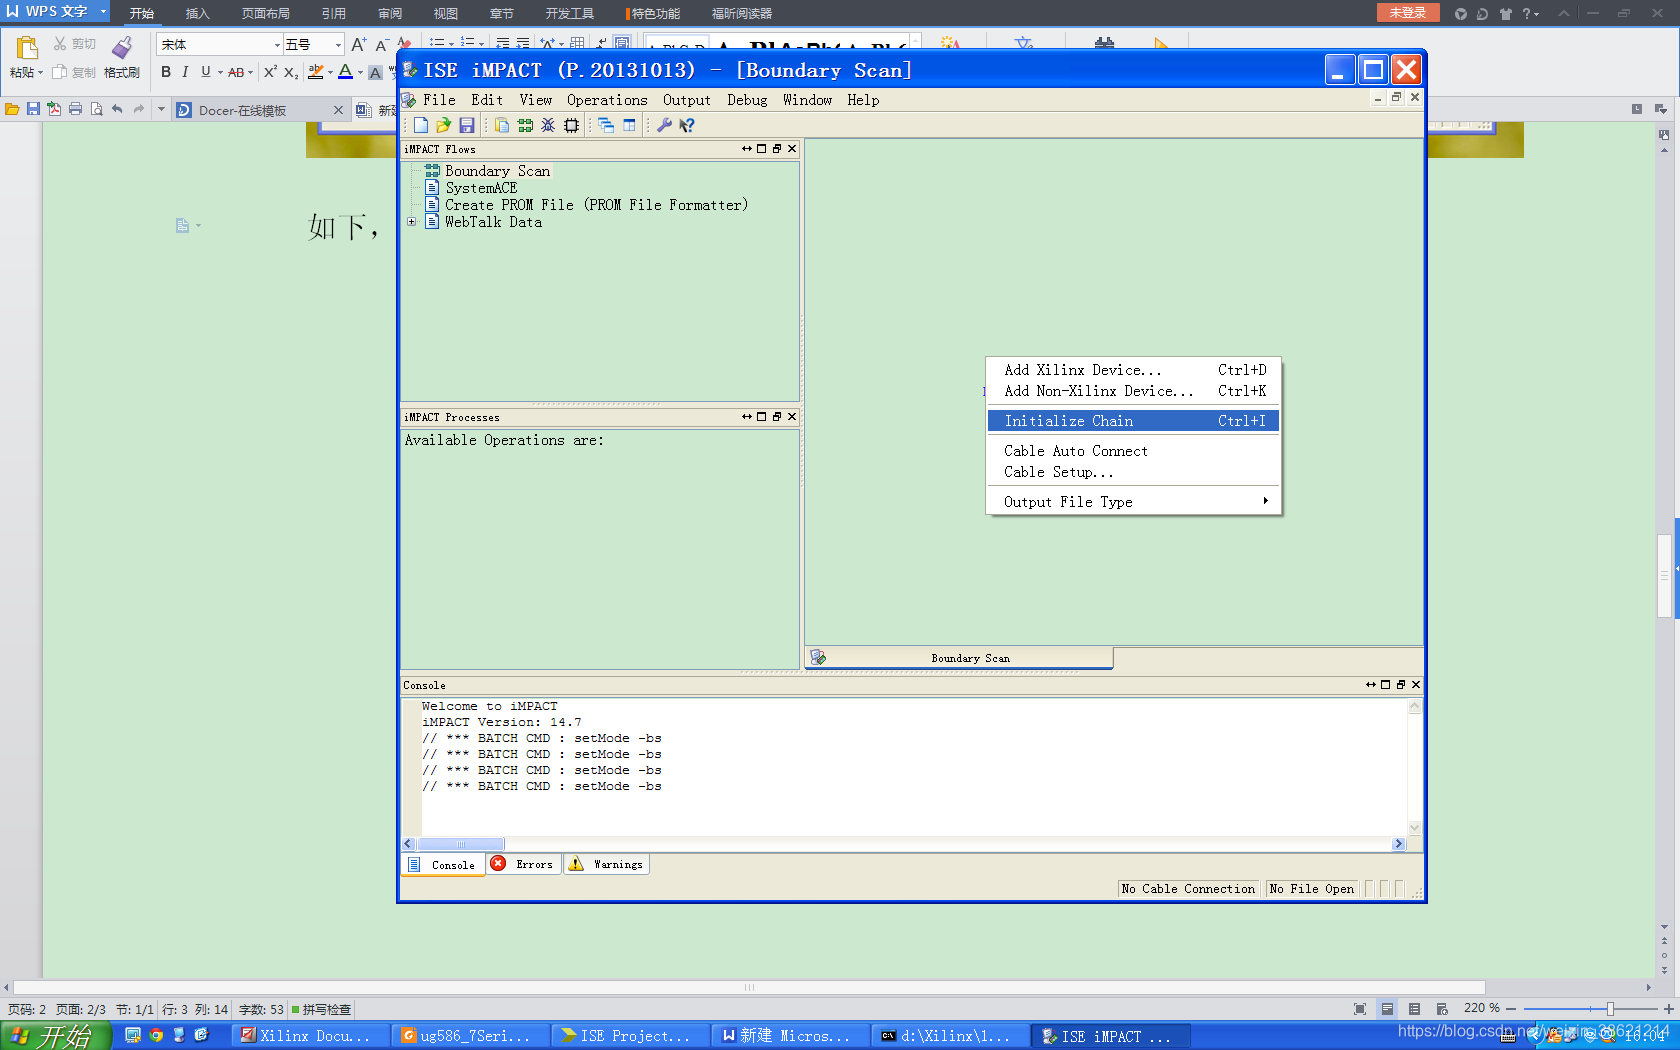Open the font color dropdown arrow
The height and width of the screenshot is (1050, 1680).
(x=360, y=72)
